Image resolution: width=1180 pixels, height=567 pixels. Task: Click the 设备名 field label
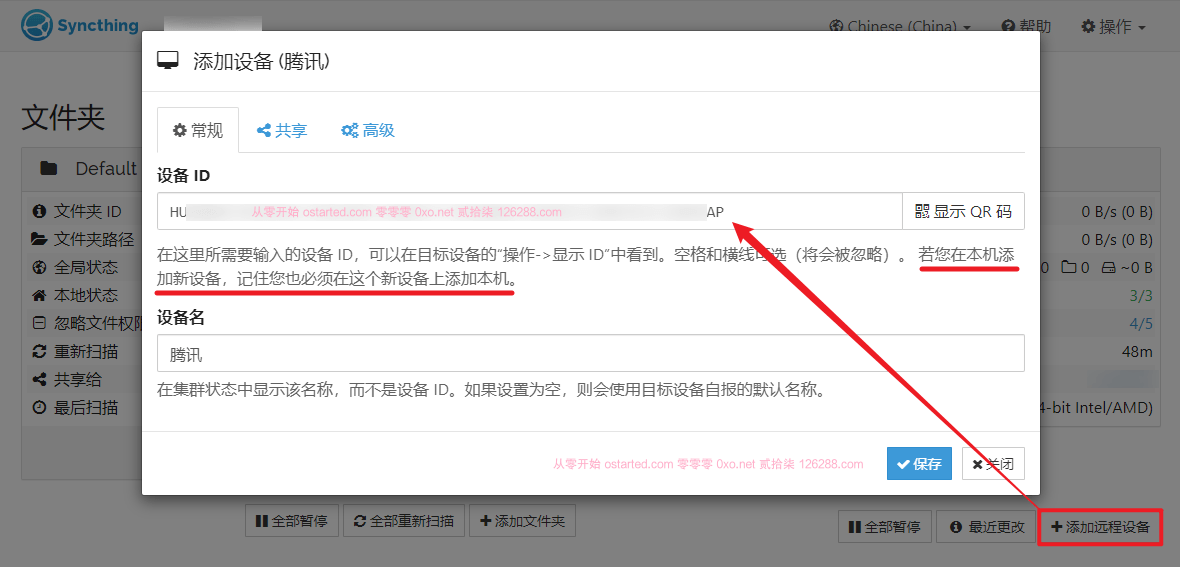181,318
